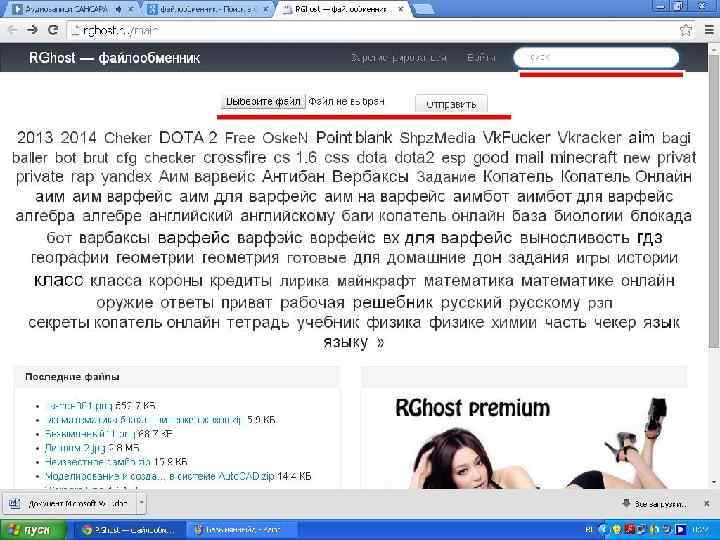Viewport: 720px width, 540px height.
Task: Focus the site search field
Action: 596,58
